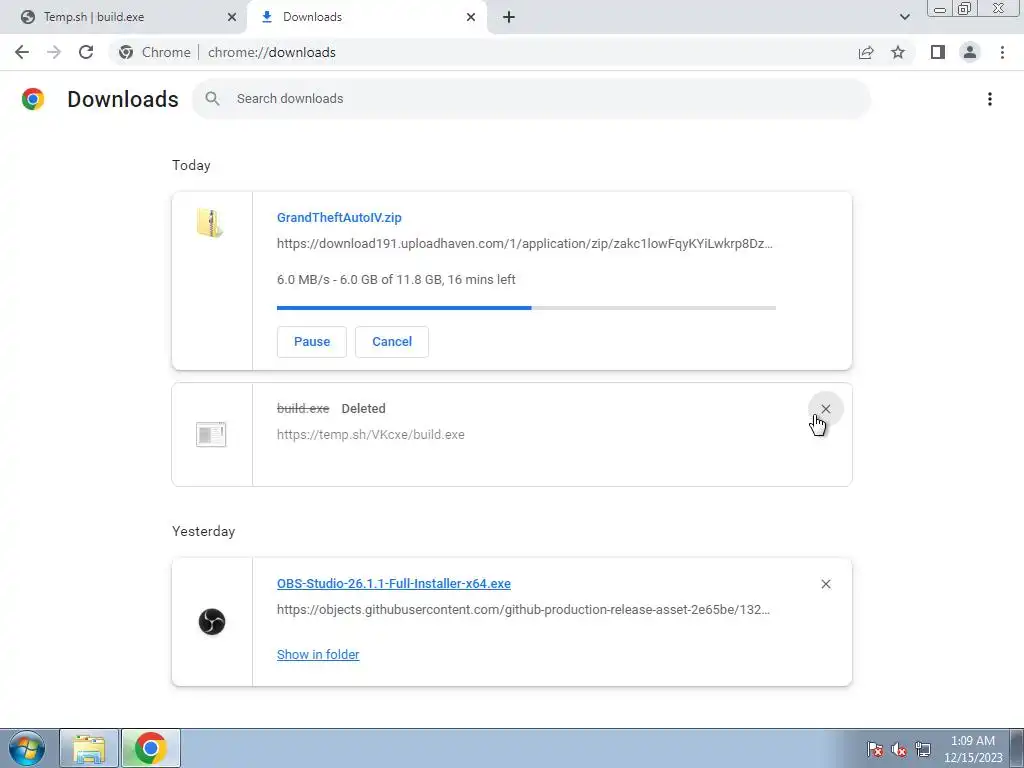The image size is (1024, 768).
Task: Click the Show desktop button
Action: [1017, 748]
